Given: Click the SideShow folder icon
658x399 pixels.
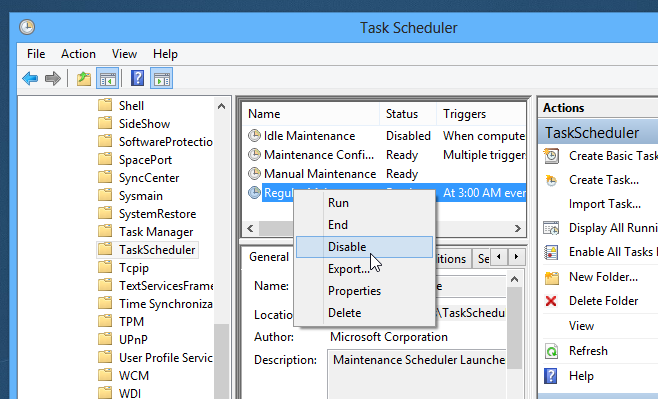Looking at the screenshot, I should point(105,123).
